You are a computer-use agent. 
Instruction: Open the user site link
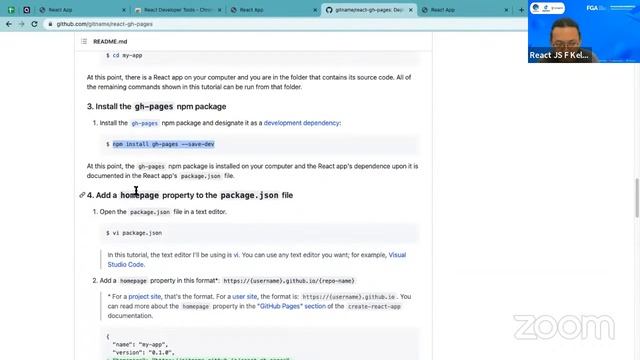click(244, 296)
